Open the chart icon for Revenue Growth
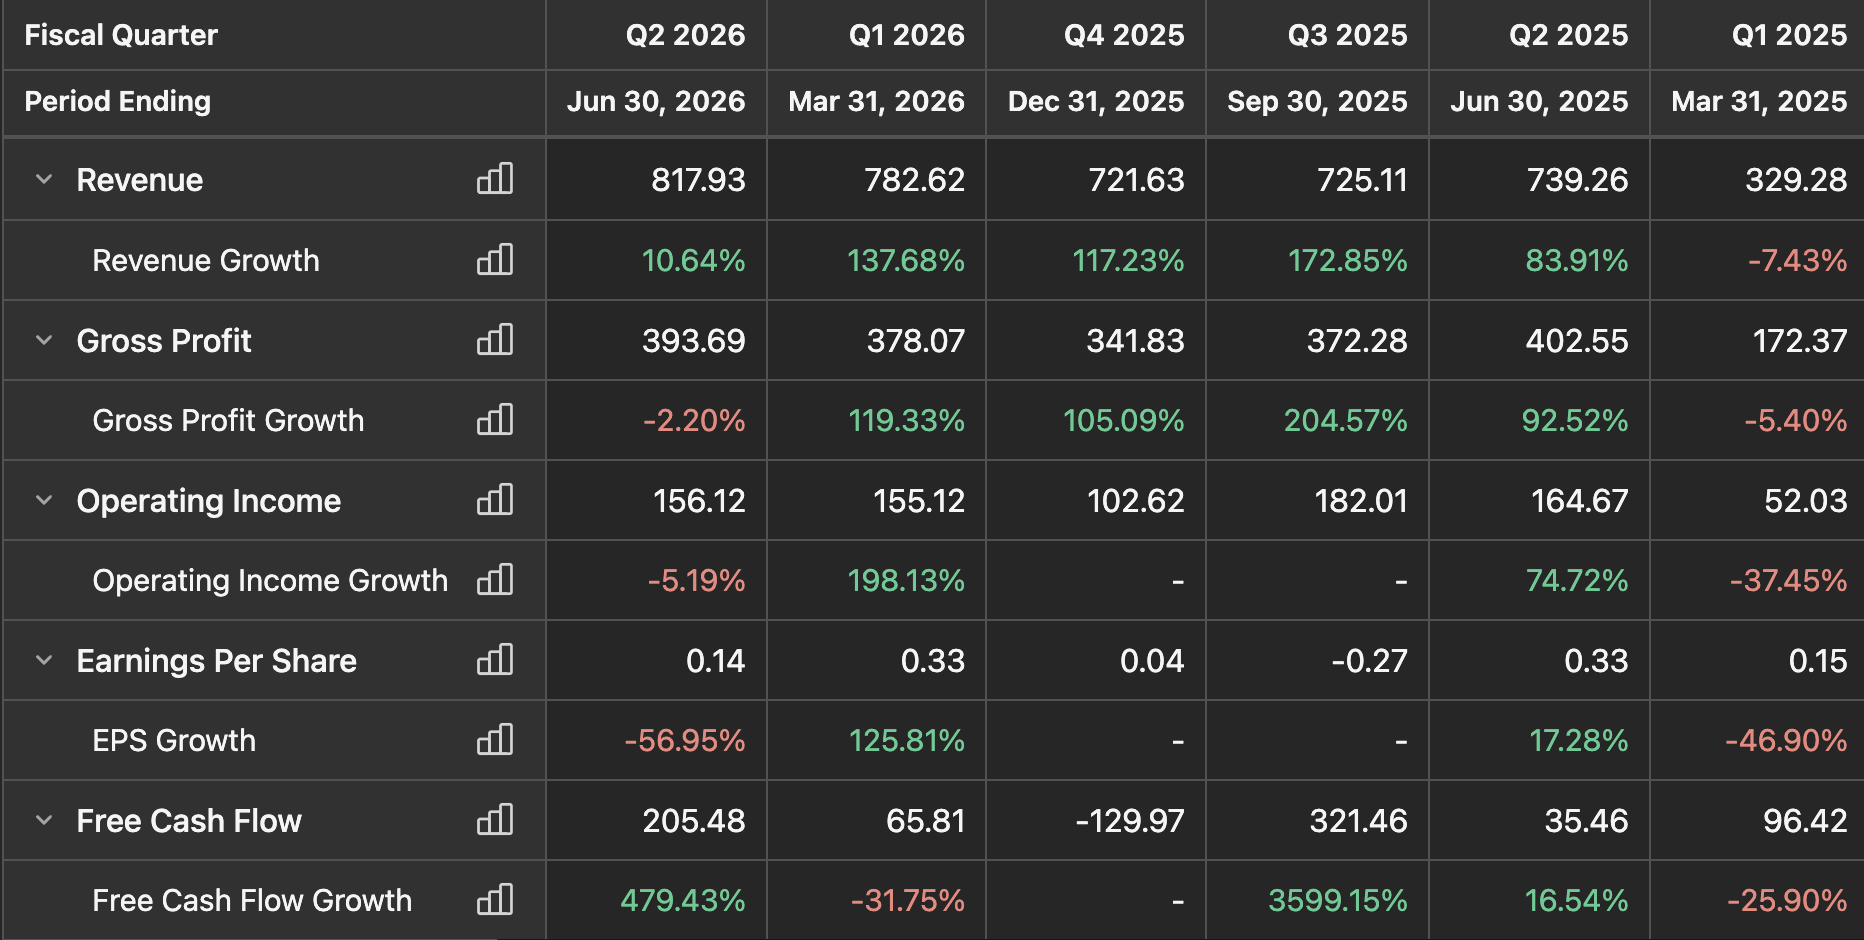 tap(495, 260)
